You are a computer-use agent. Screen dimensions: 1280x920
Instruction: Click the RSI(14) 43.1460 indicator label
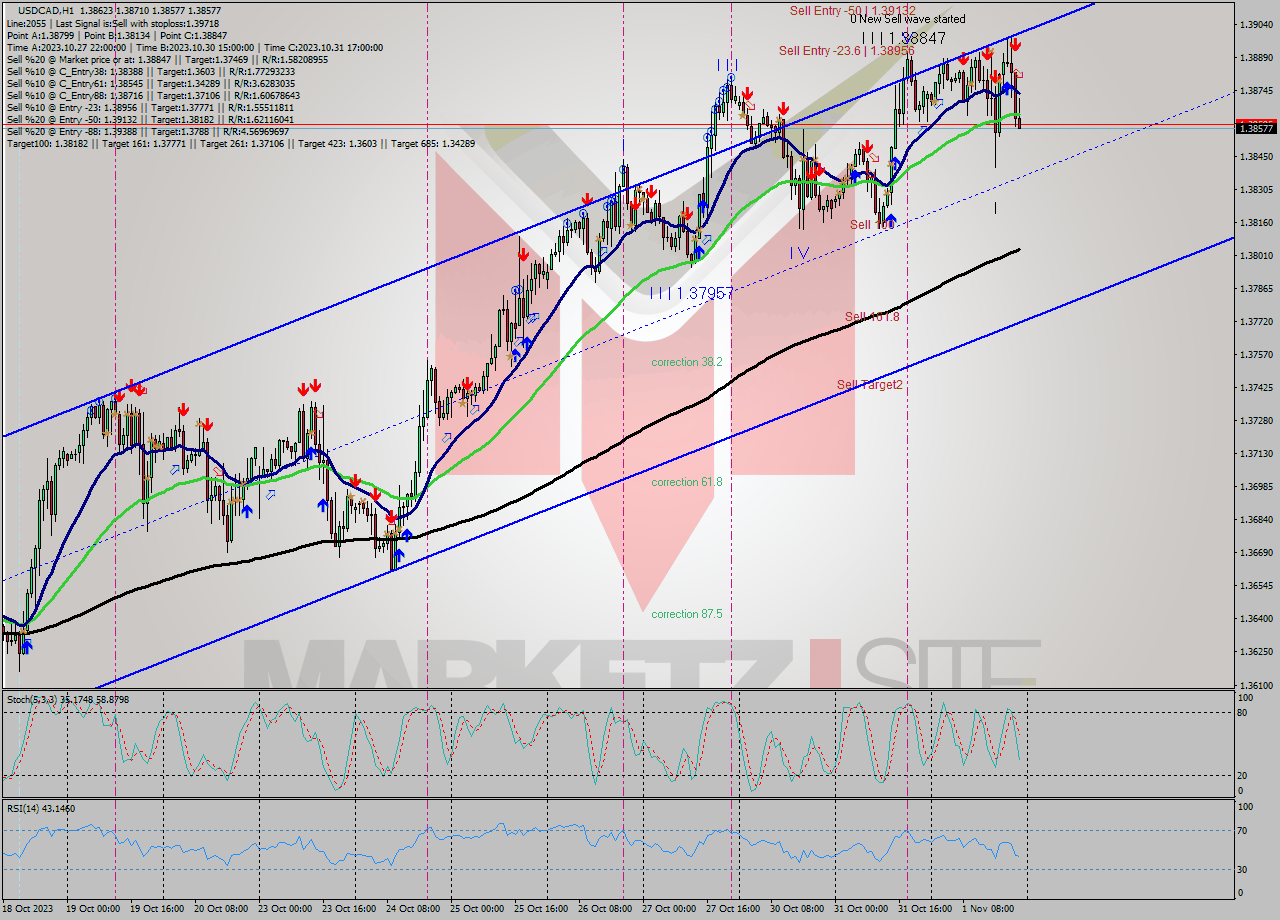pyautogui.click(x=40, y=808)
